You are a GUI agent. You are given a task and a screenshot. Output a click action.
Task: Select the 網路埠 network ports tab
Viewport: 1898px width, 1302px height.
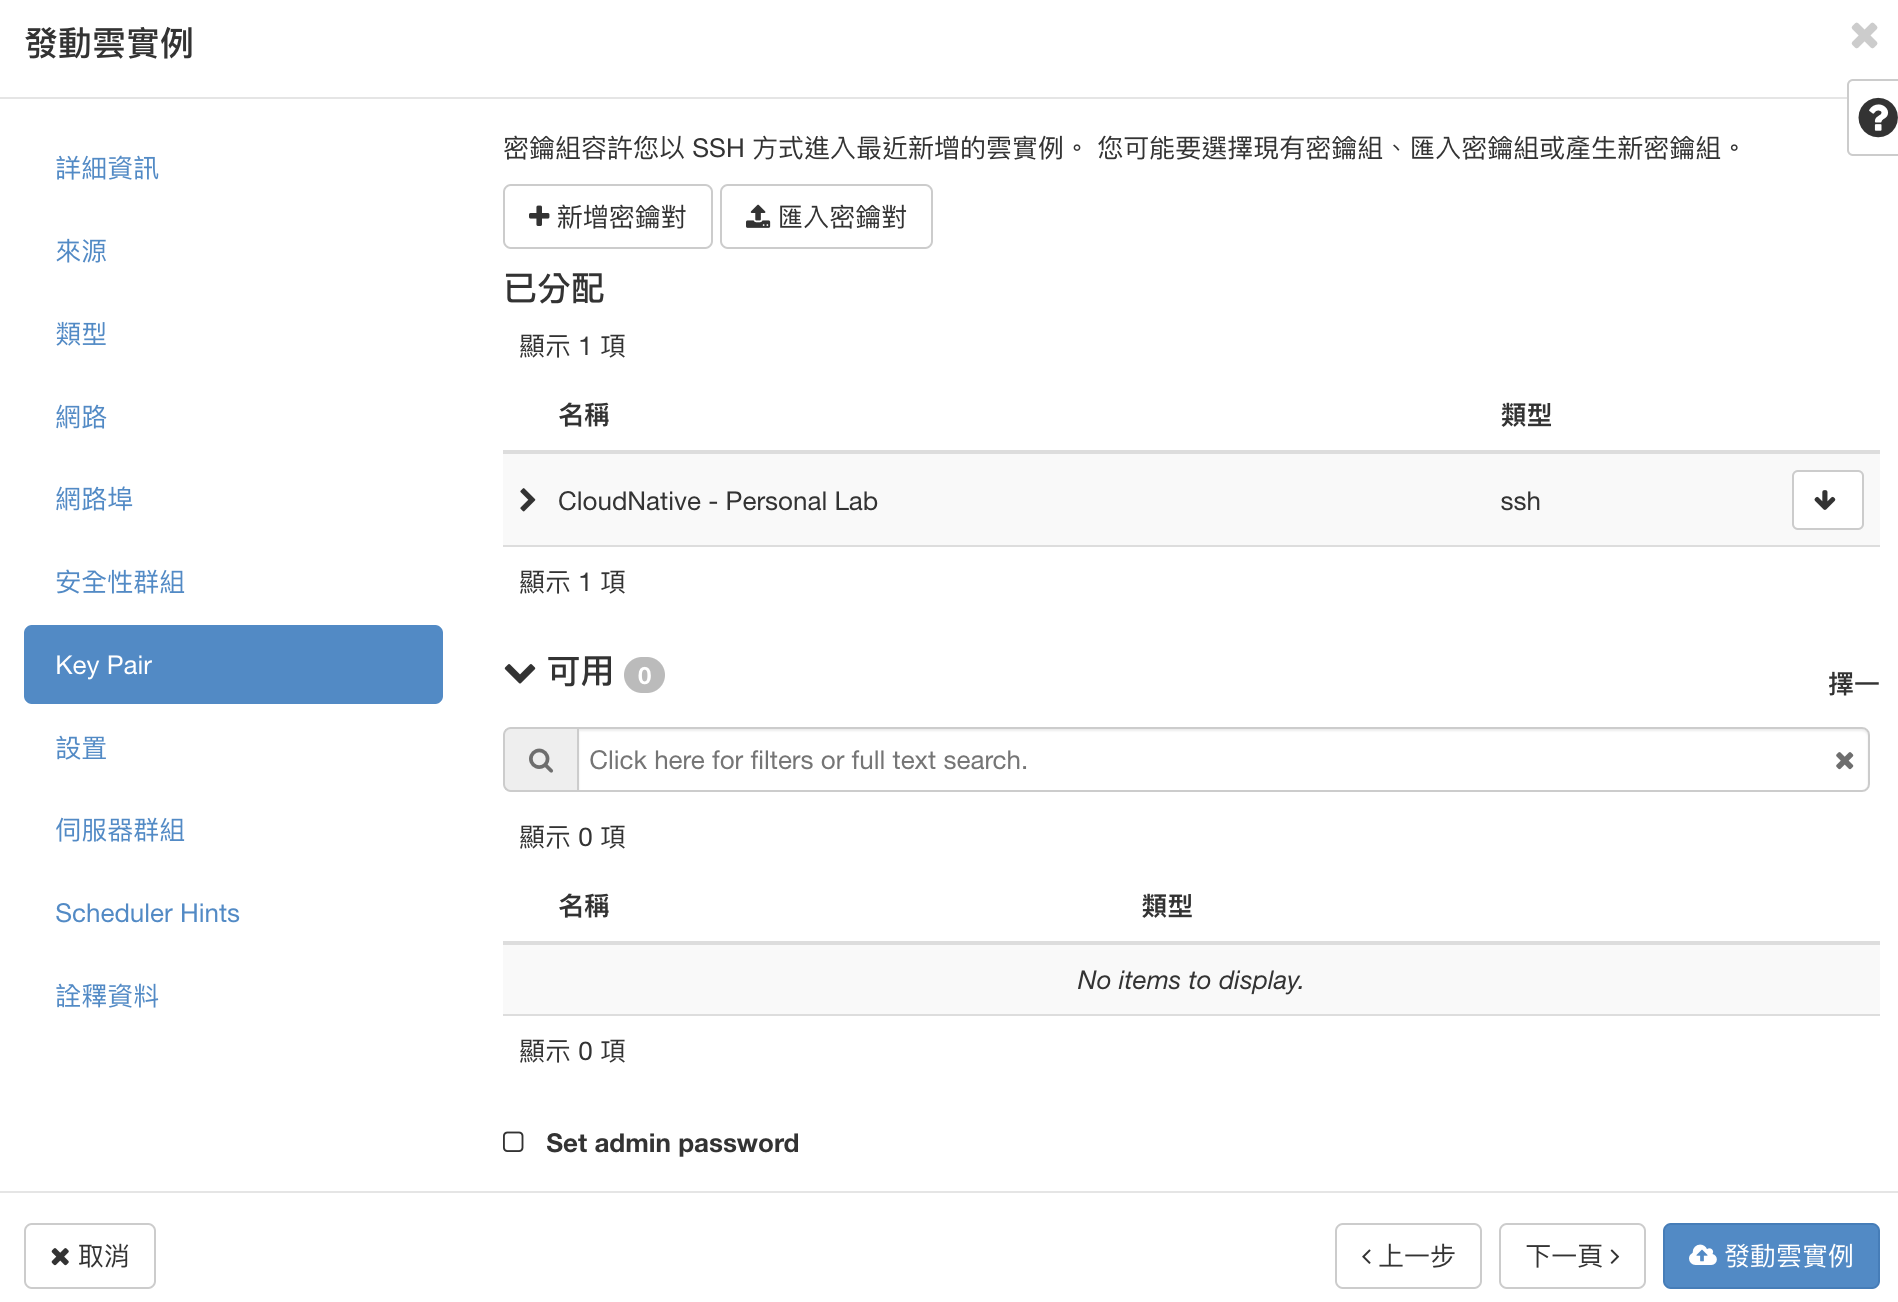(x=94, y=499)
